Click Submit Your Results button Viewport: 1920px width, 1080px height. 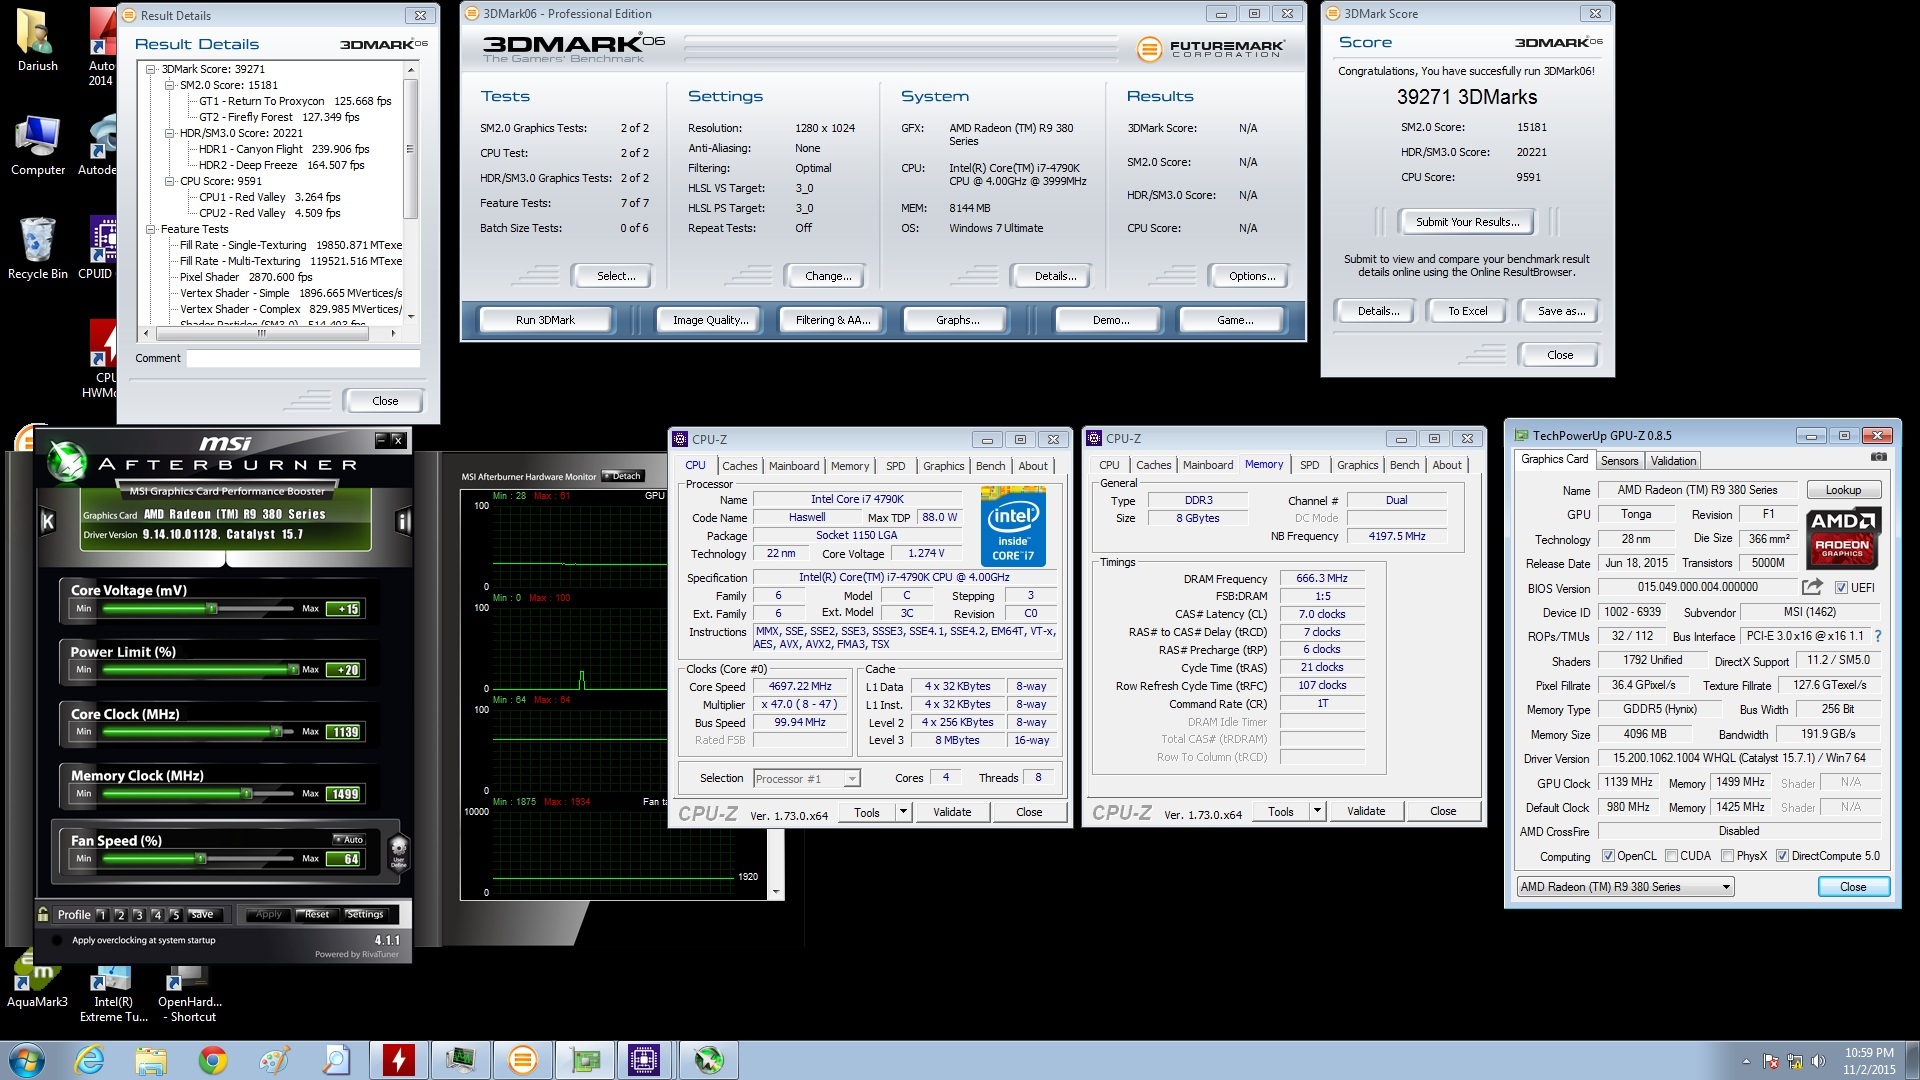point(1466,222)
